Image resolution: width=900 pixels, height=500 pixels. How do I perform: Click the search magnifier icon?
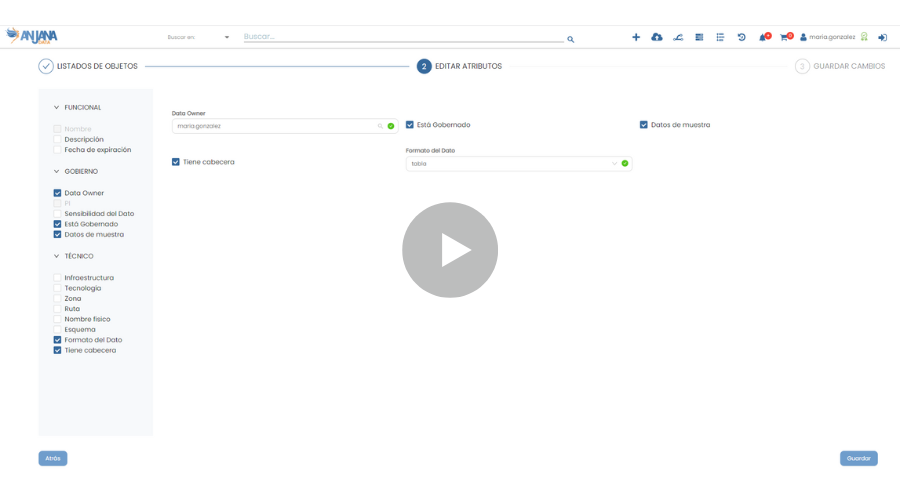click(x=571, y=39)
